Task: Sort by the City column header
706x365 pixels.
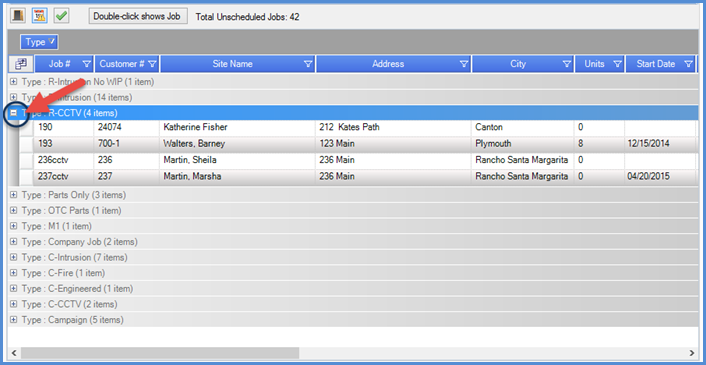Action: pyautogui.click(x=518, y=64)
